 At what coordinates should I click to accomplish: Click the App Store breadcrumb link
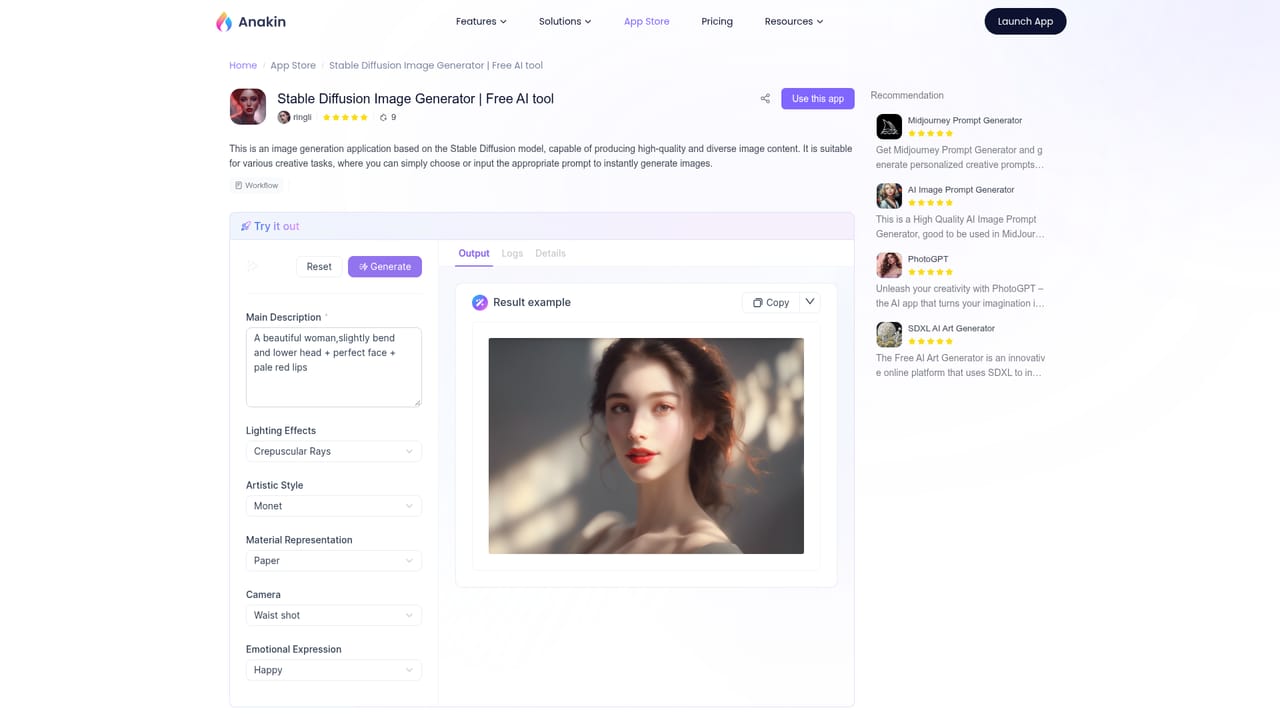coord(293,65)
